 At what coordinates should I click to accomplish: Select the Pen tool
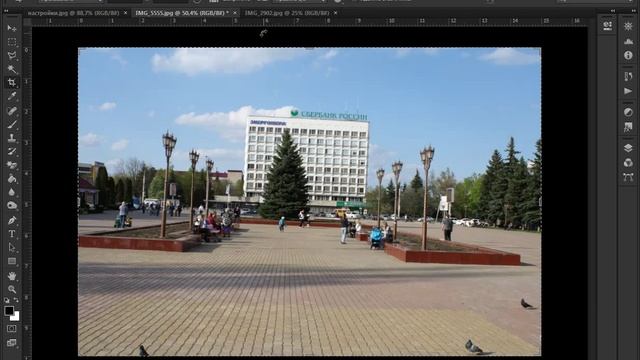click(12, 220)
